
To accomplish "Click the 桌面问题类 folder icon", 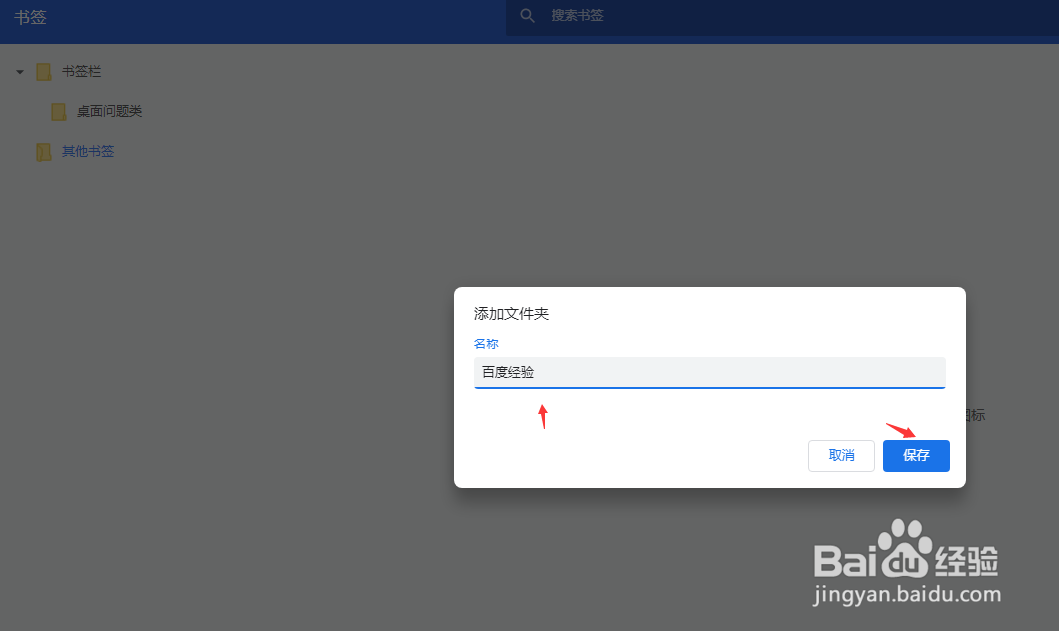I will [x=58, y=111].
